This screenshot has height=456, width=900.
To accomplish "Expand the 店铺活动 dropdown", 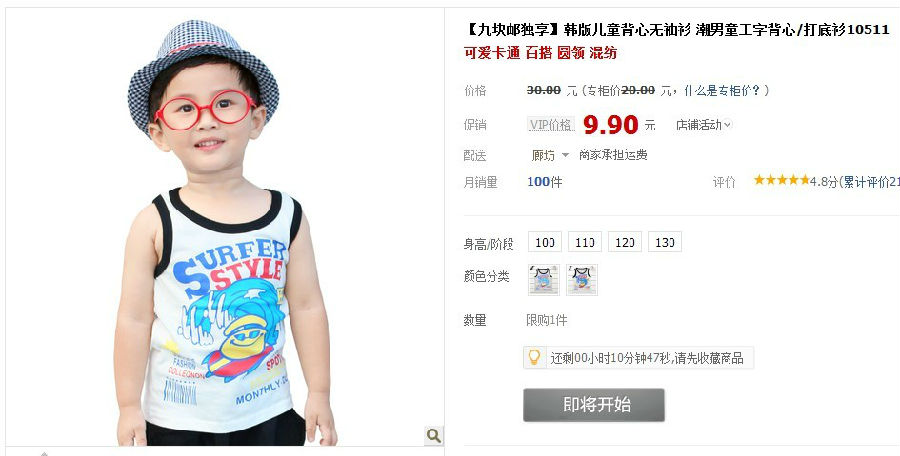I will [703, 125].
